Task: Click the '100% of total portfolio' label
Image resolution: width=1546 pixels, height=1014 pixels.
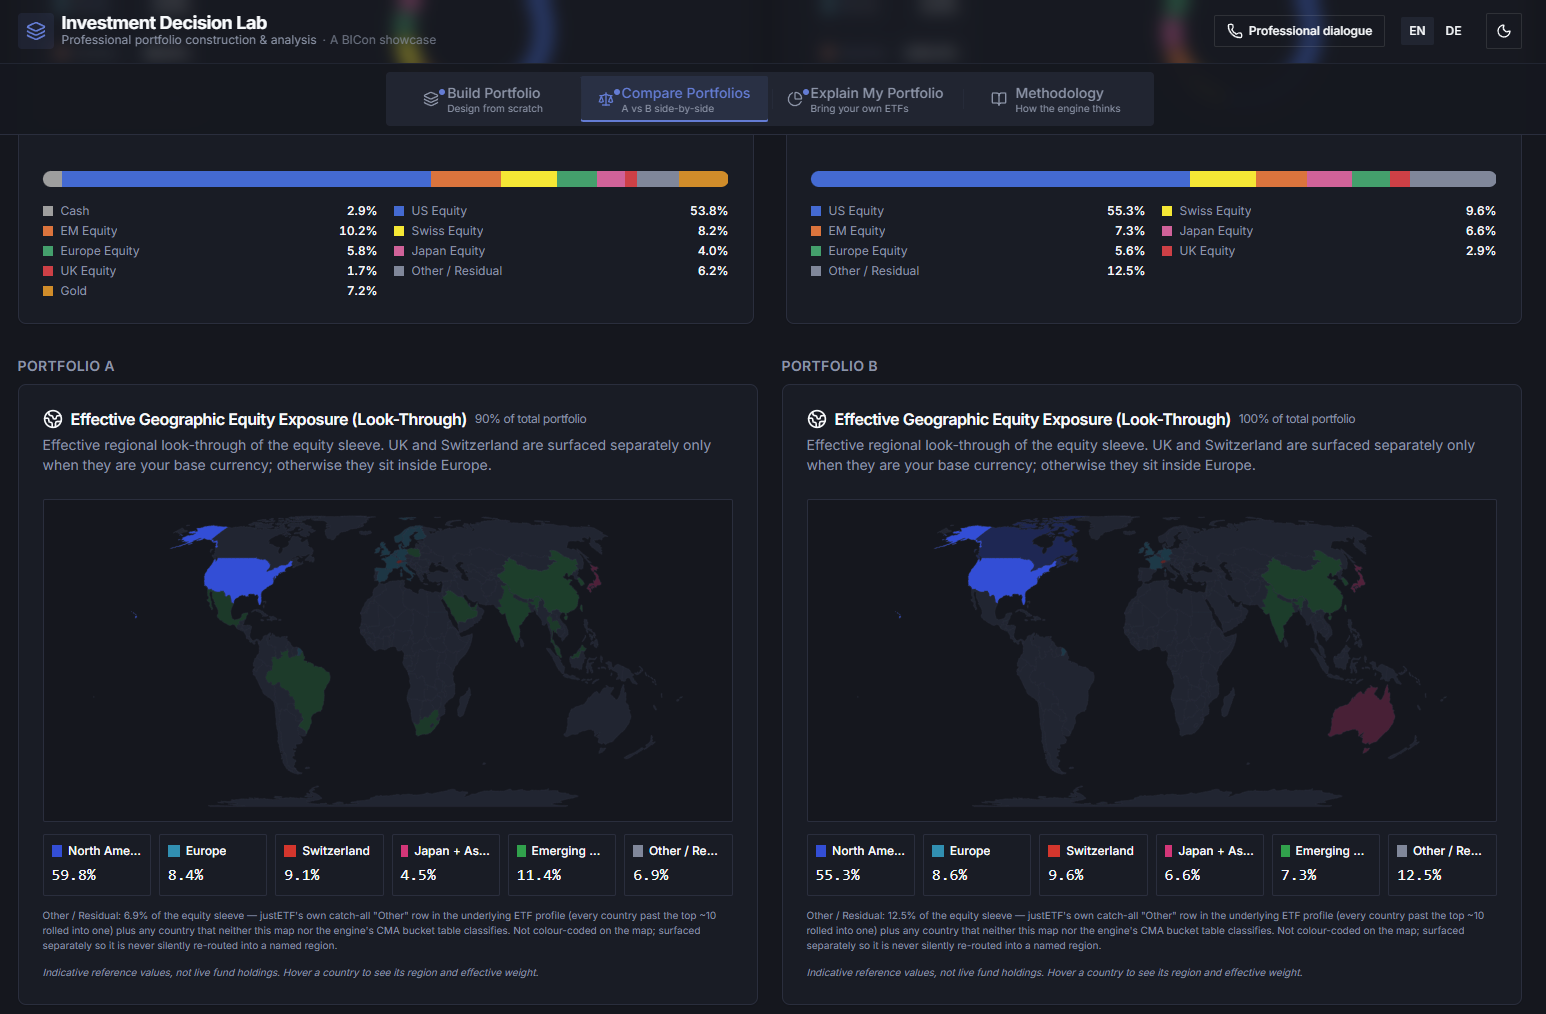Action: pos(1297,419)
